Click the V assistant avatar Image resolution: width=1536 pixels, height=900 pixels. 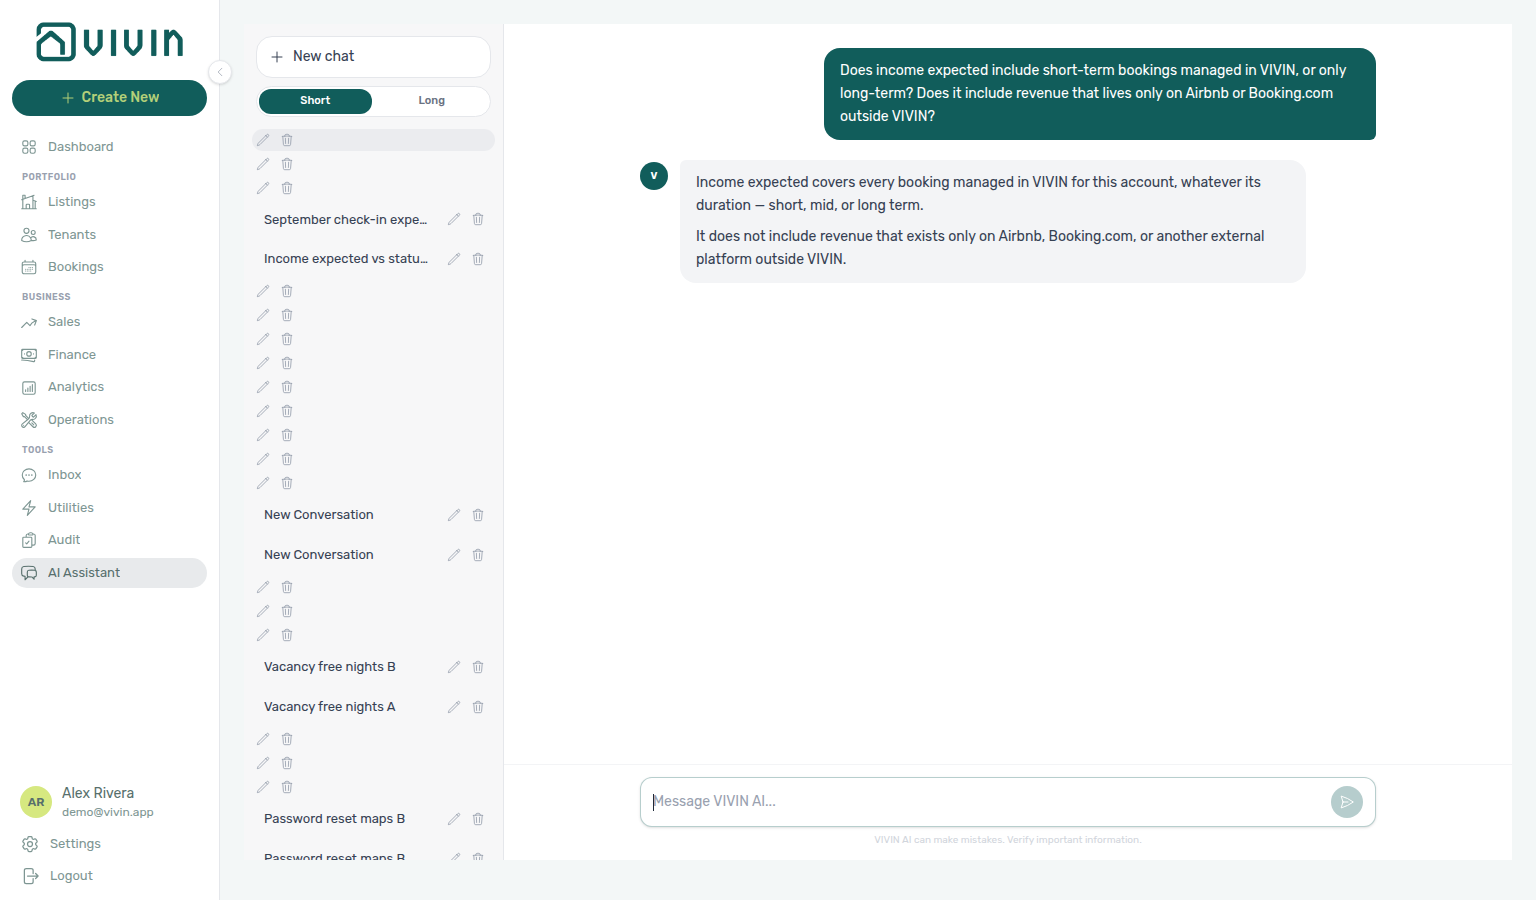(654, 176)
